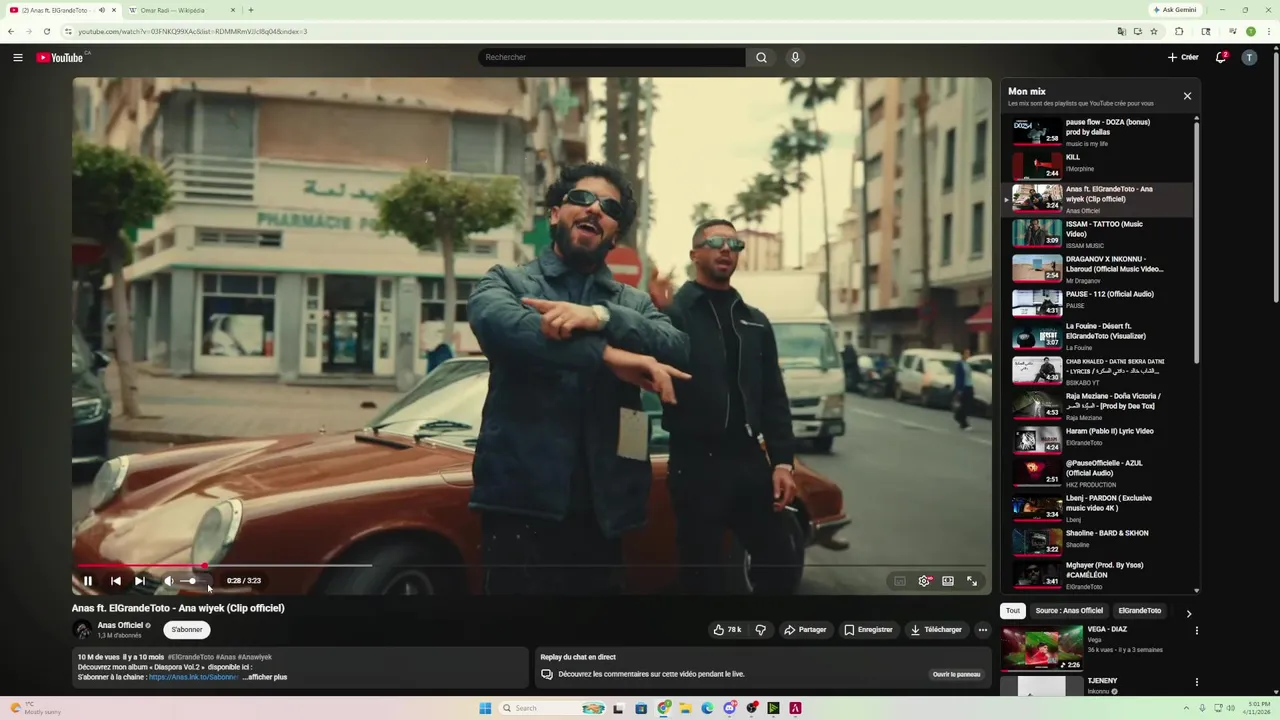The width and height of the screenshot is (1280, 720).
Task: Open a new browser tab
Action: [x=250, y=10]
